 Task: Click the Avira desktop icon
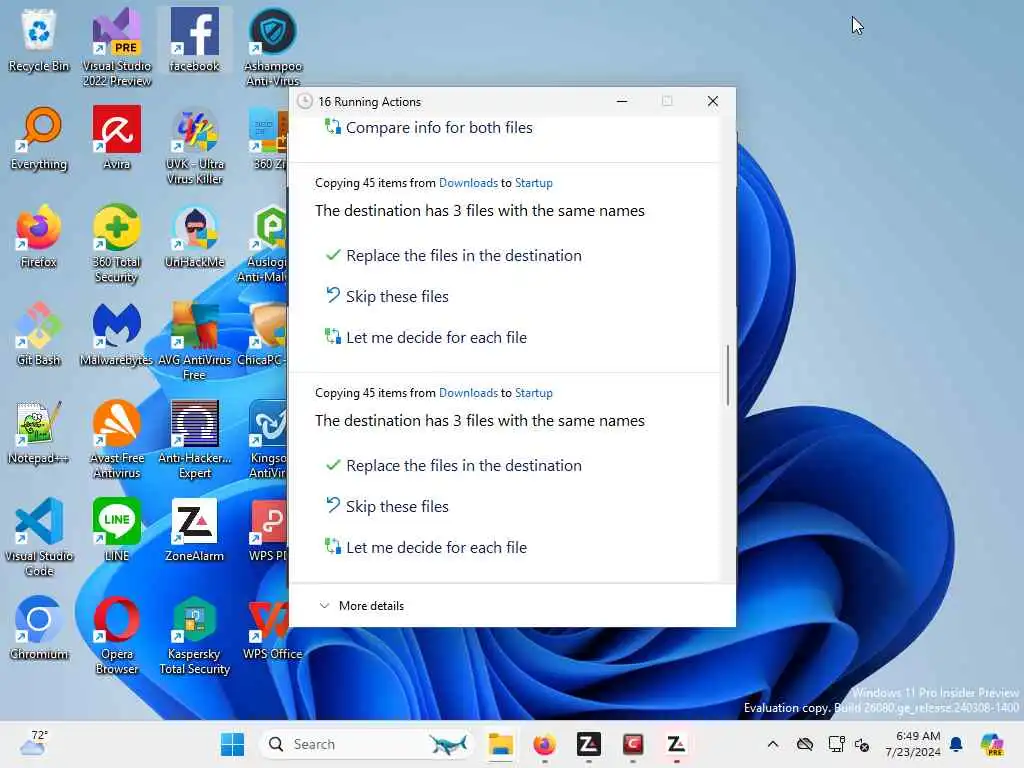117,139
